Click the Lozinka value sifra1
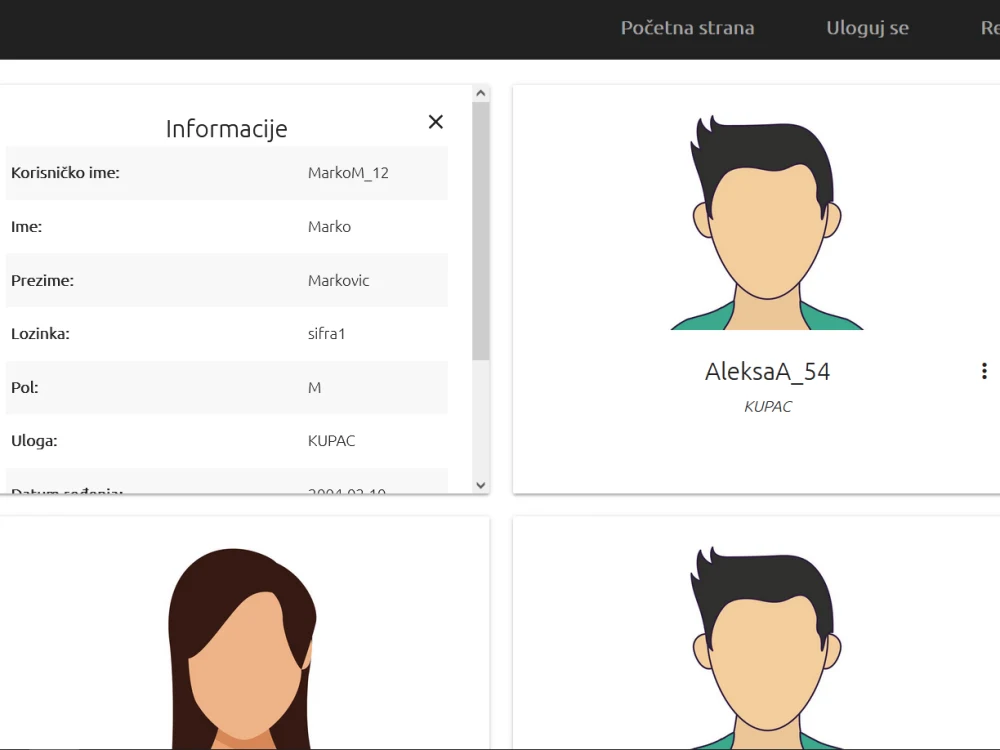 coord(326,334)
